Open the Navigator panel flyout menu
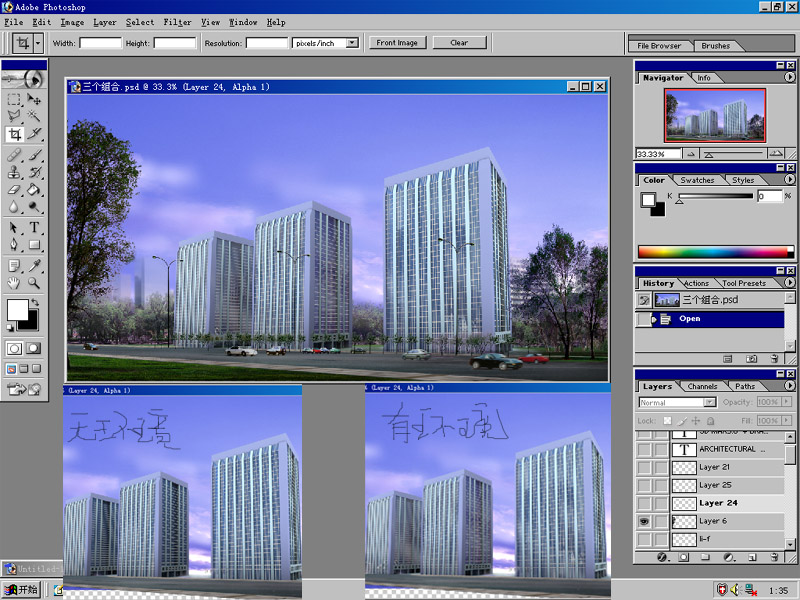This screenshot has height=600, width=800. coord(789,78)
